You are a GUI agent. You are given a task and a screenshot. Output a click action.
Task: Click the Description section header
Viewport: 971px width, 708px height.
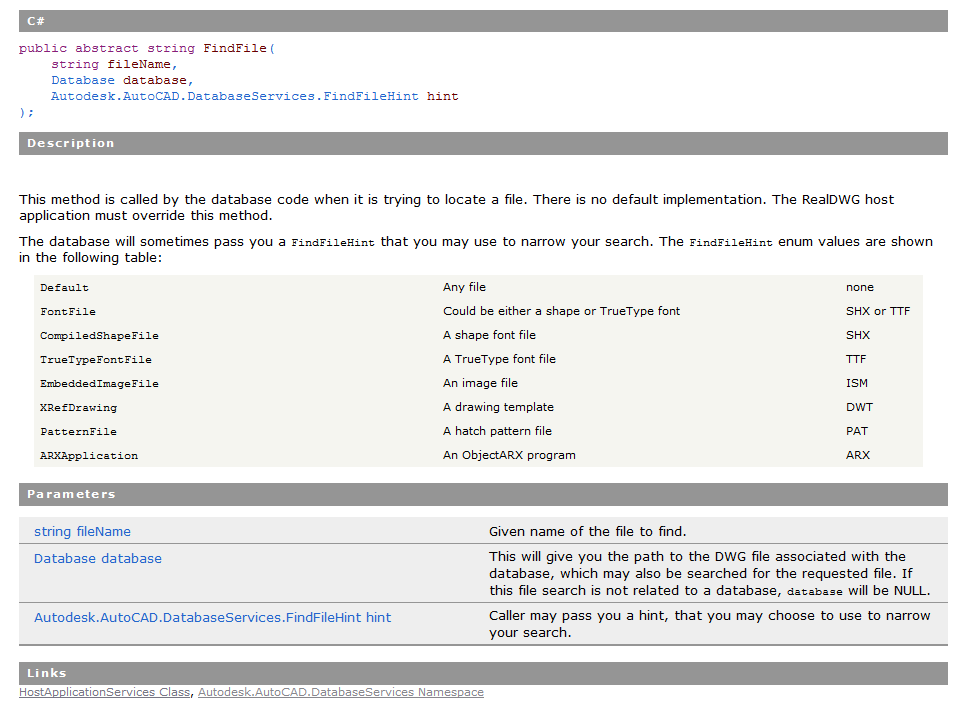[483, 143]
